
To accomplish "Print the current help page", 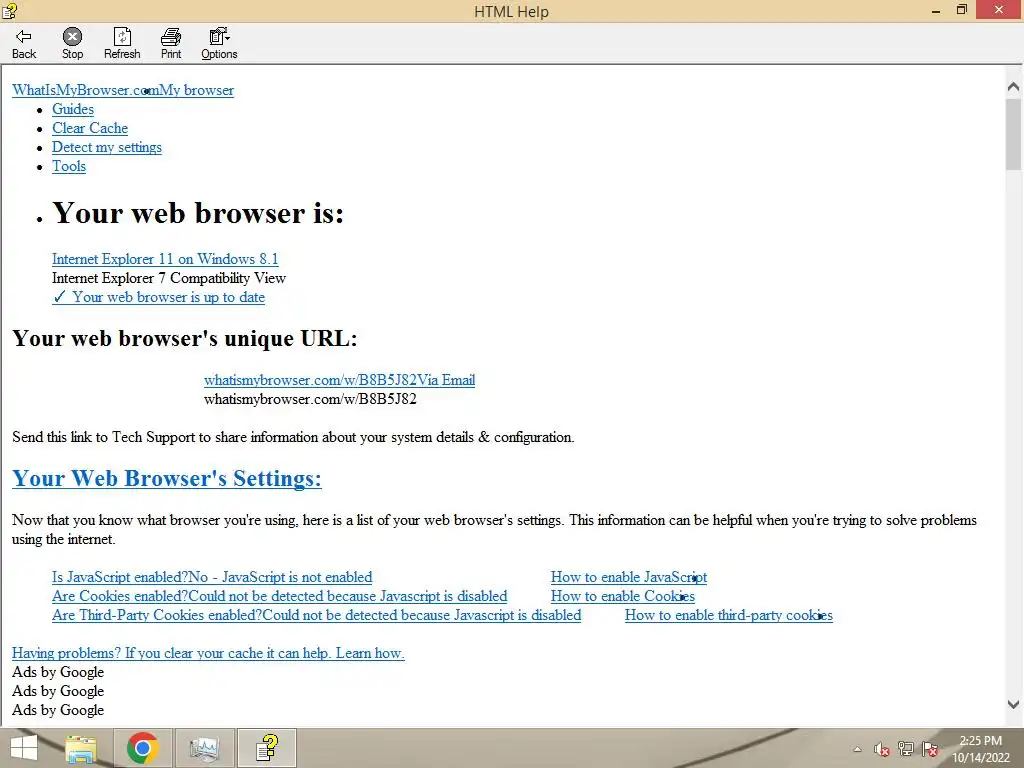I will [171, 44].
